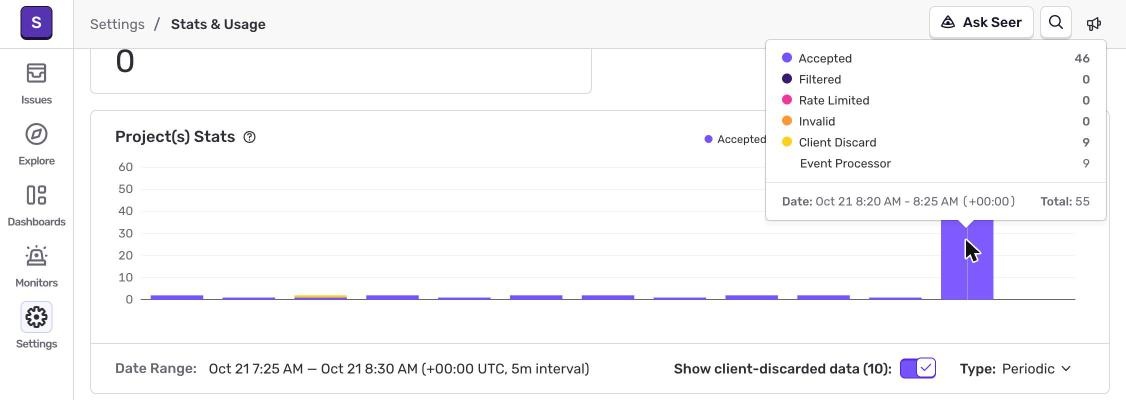Image resolution: width=1126 pixels, height=400 pixels.
Task: Open the What's New megaphone icon
Action: (x=1094, y=24)
